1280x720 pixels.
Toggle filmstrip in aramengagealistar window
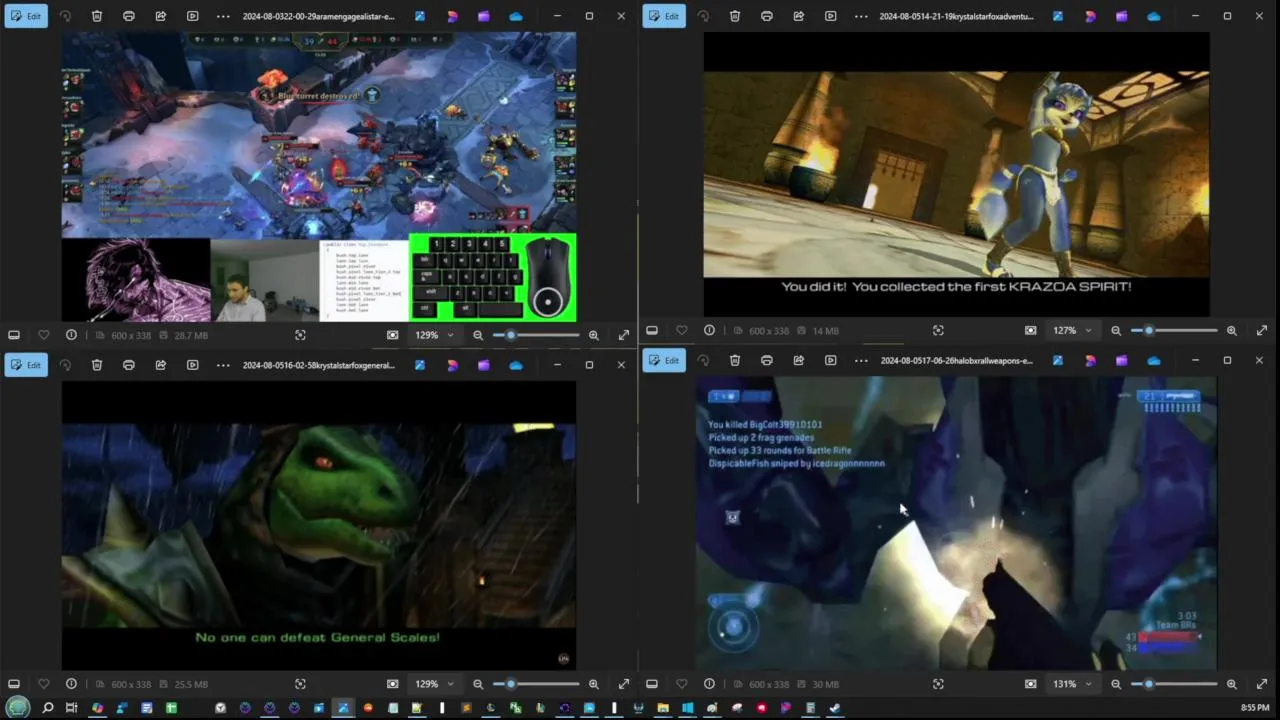[x=14, y=335]
